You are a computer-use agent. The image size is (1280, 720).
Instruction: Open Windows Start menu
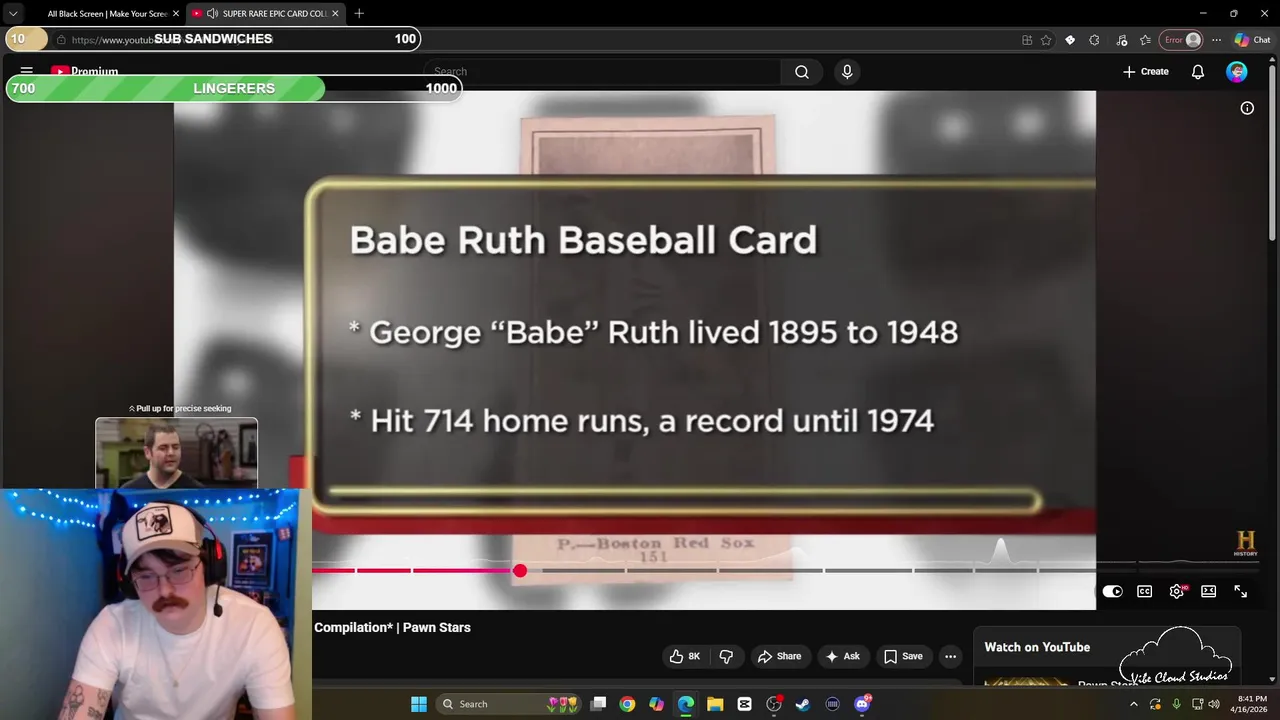coord(419,704)
